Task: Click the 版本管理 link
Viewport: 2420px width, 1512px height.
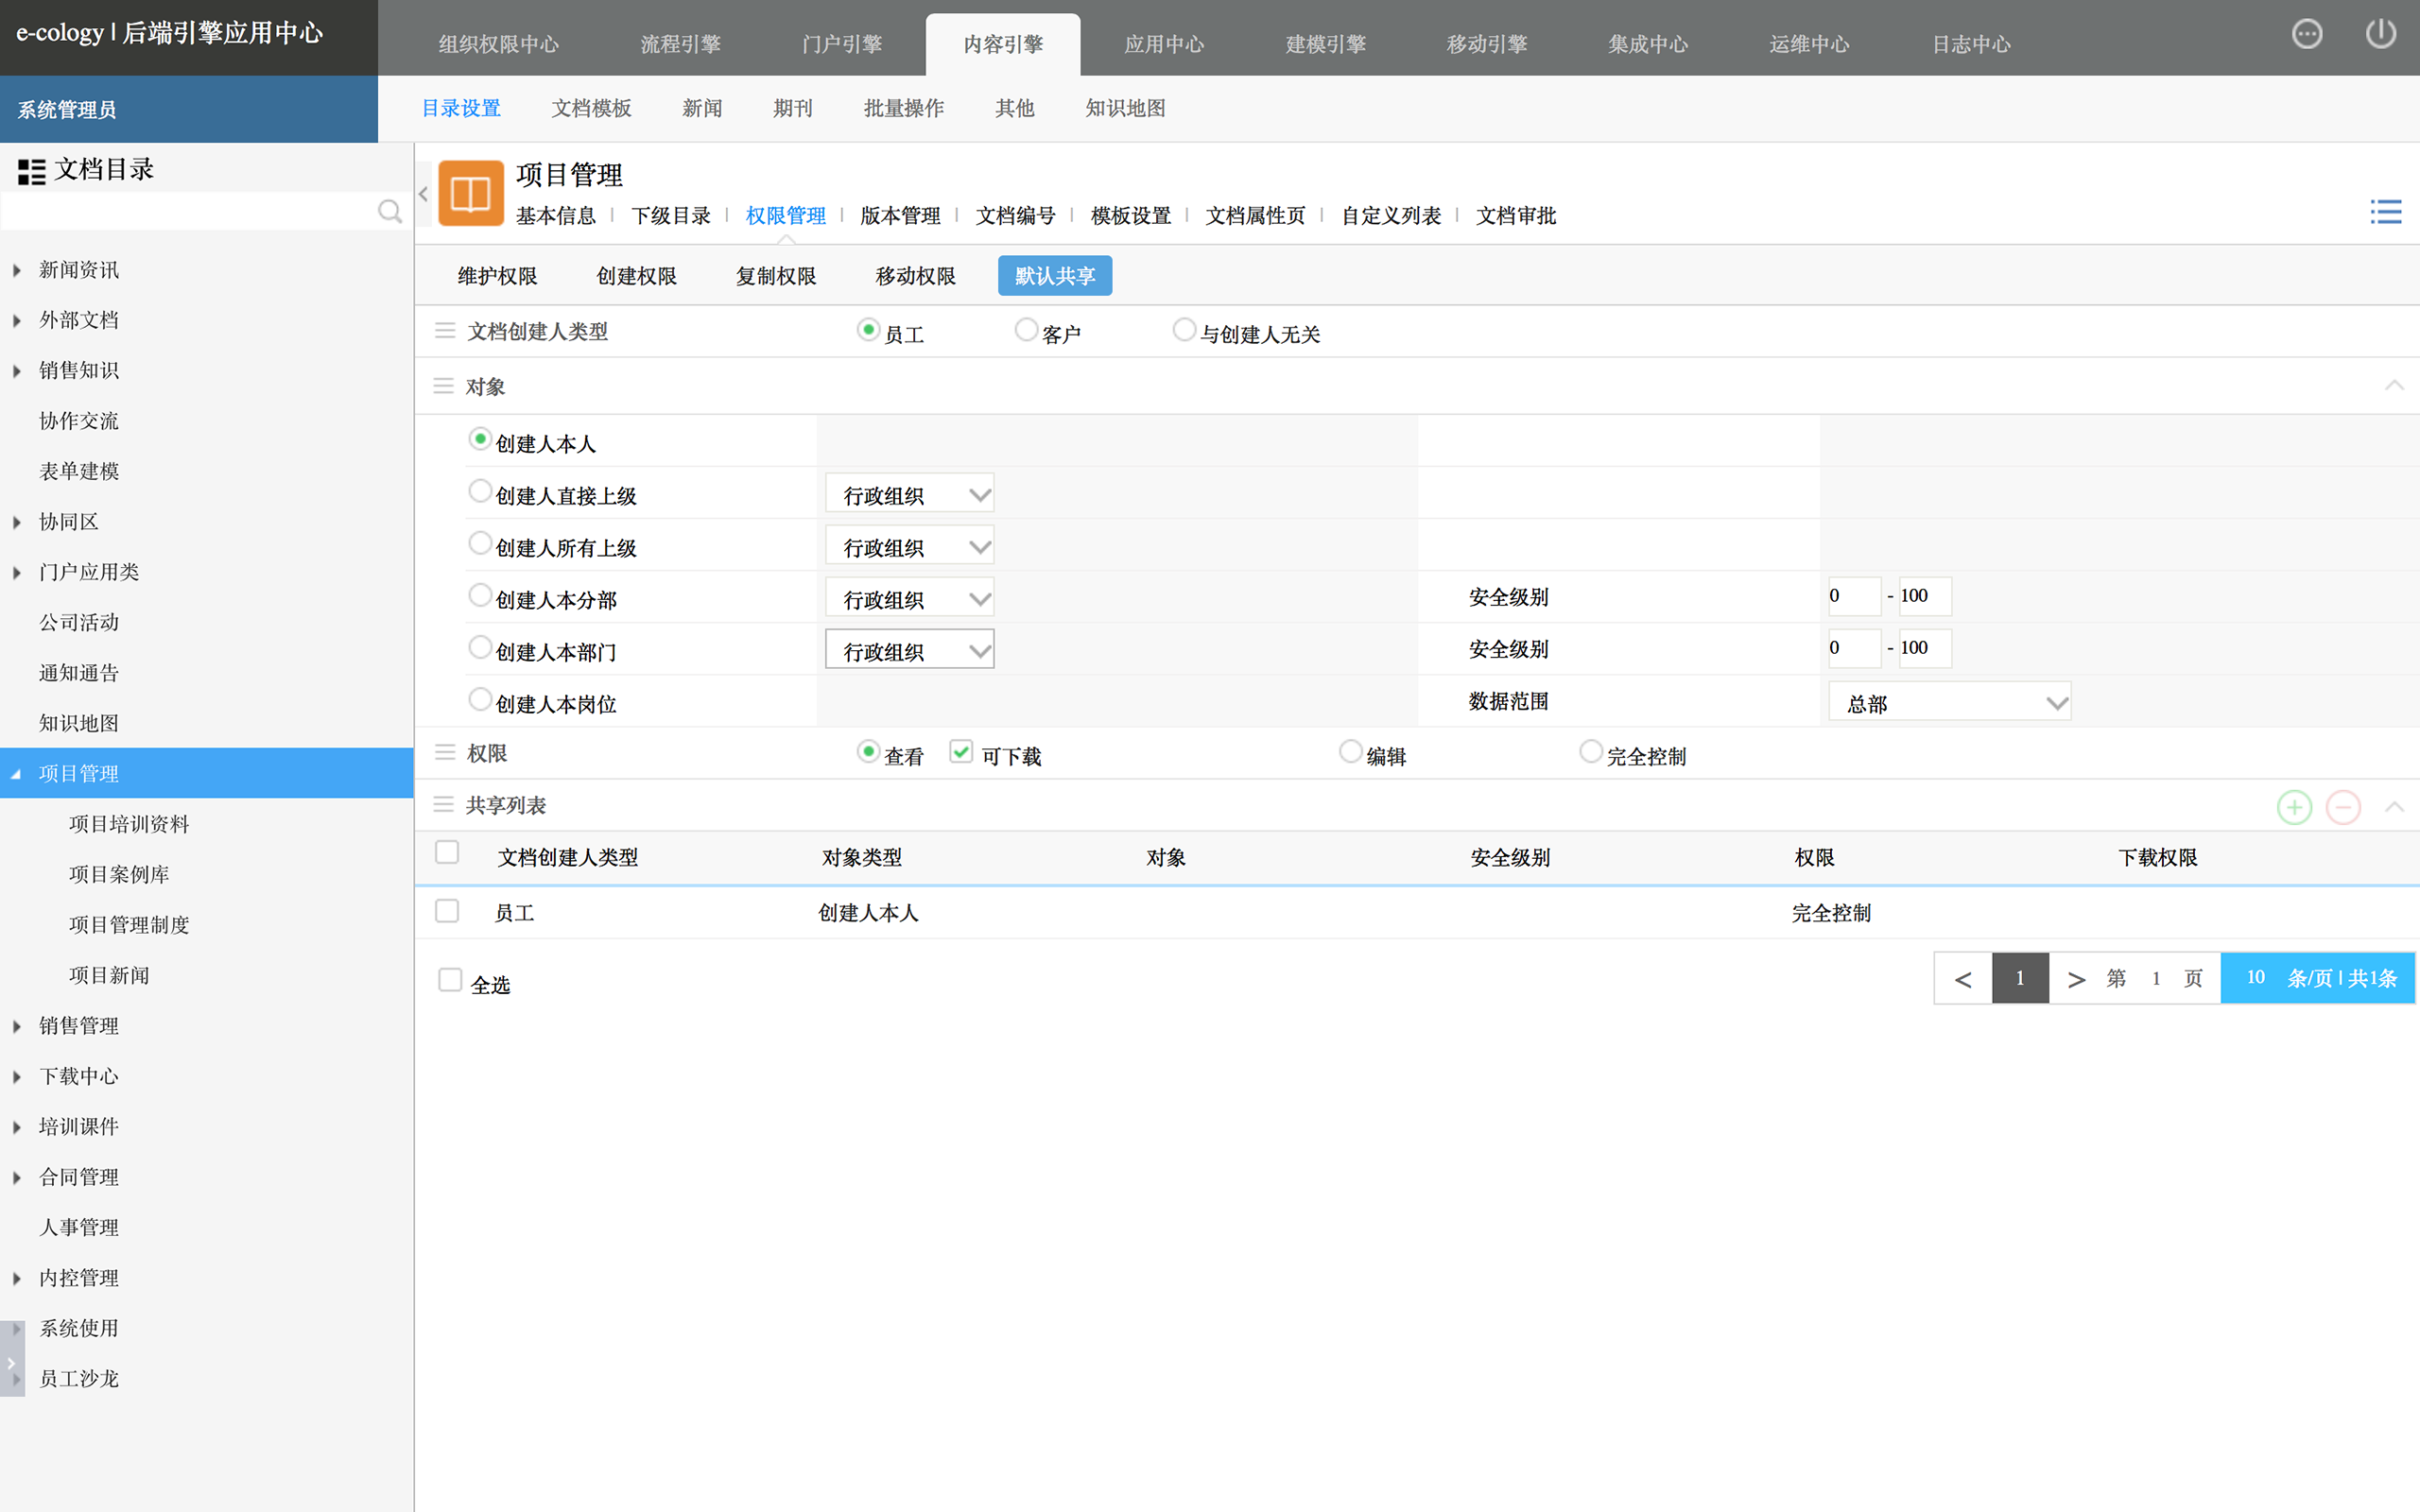Action: click(900, 215)
